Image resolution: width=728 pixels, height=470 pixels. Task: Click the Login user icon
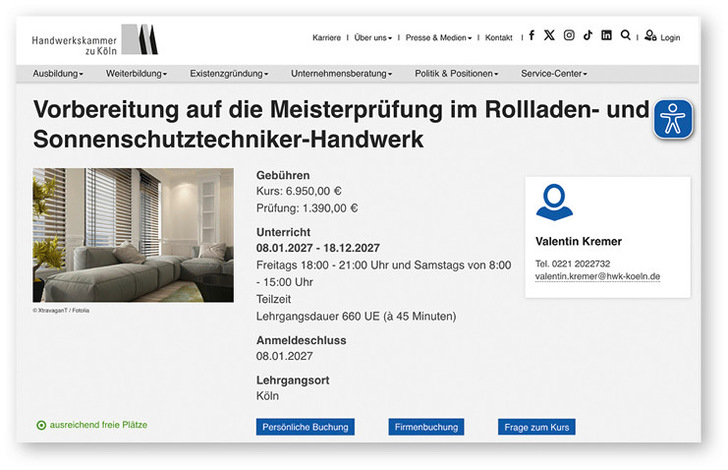point(650,35)
